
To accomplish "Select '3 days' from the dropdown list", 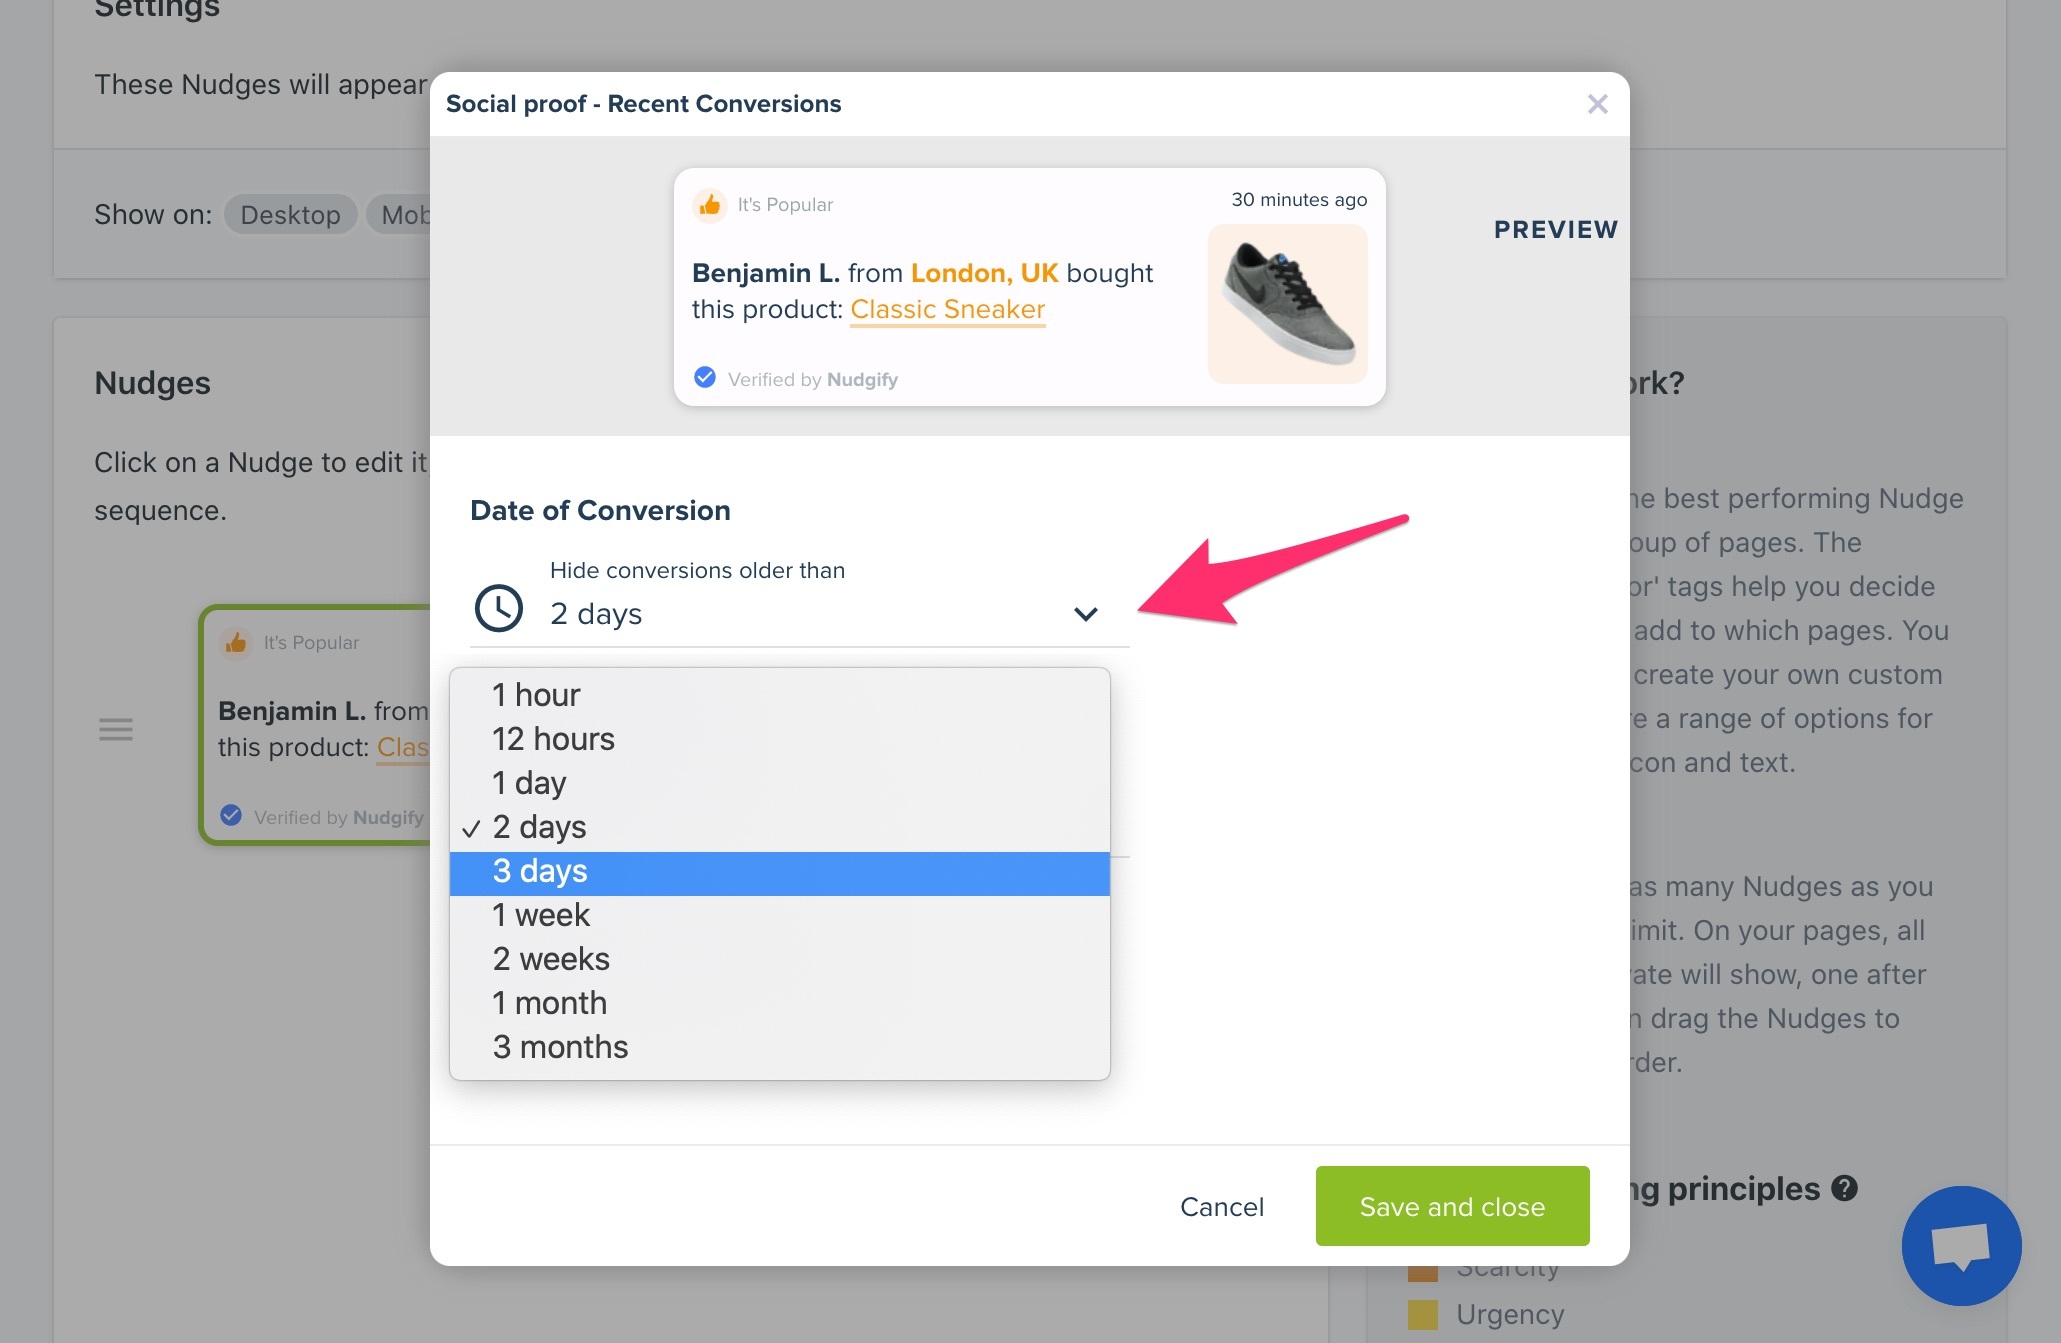I will pyautogui.click(x=780, y=870).
